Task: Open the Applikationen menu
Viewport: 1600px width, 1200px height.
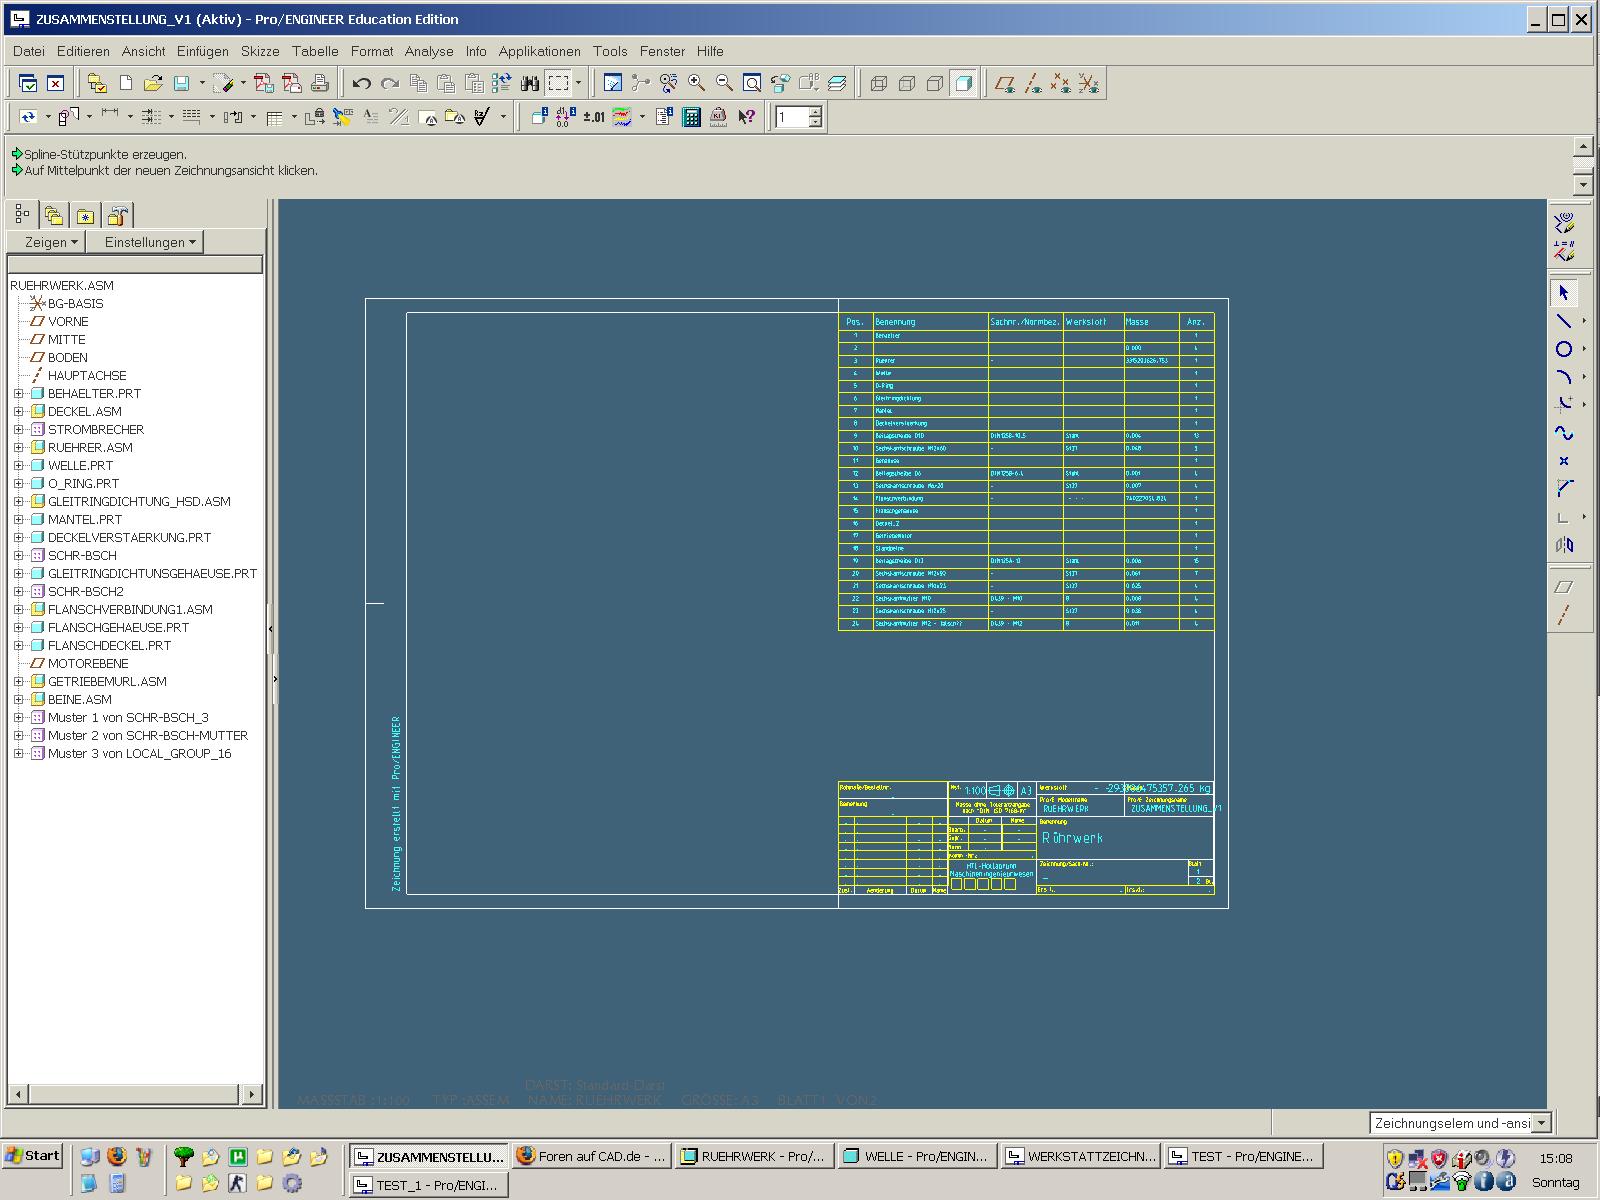Action: 540,51
